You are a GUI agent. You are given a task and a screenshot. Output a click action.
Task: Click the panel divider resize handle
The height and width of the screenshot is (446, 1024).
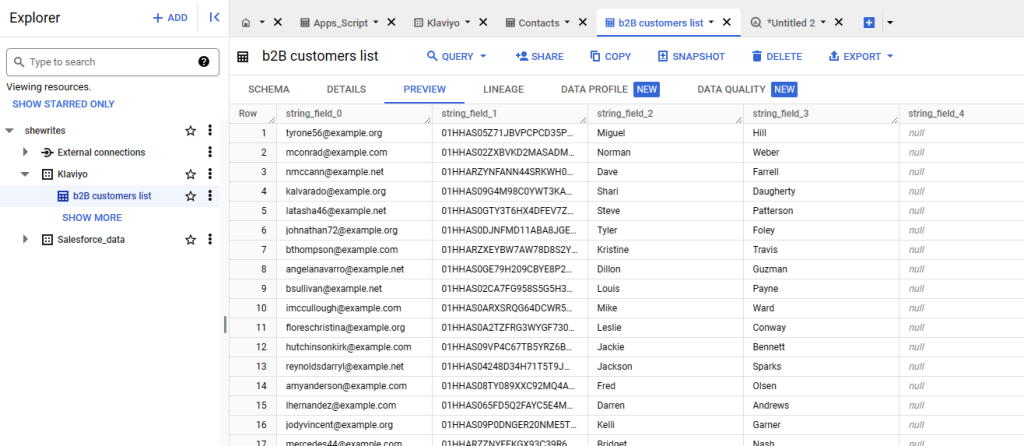[x=225, y=325]
